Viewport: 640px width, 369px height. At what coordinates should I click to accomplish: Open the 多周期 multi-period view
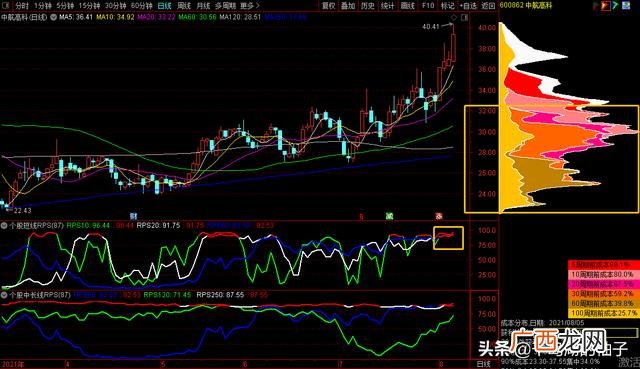(225, 6)
